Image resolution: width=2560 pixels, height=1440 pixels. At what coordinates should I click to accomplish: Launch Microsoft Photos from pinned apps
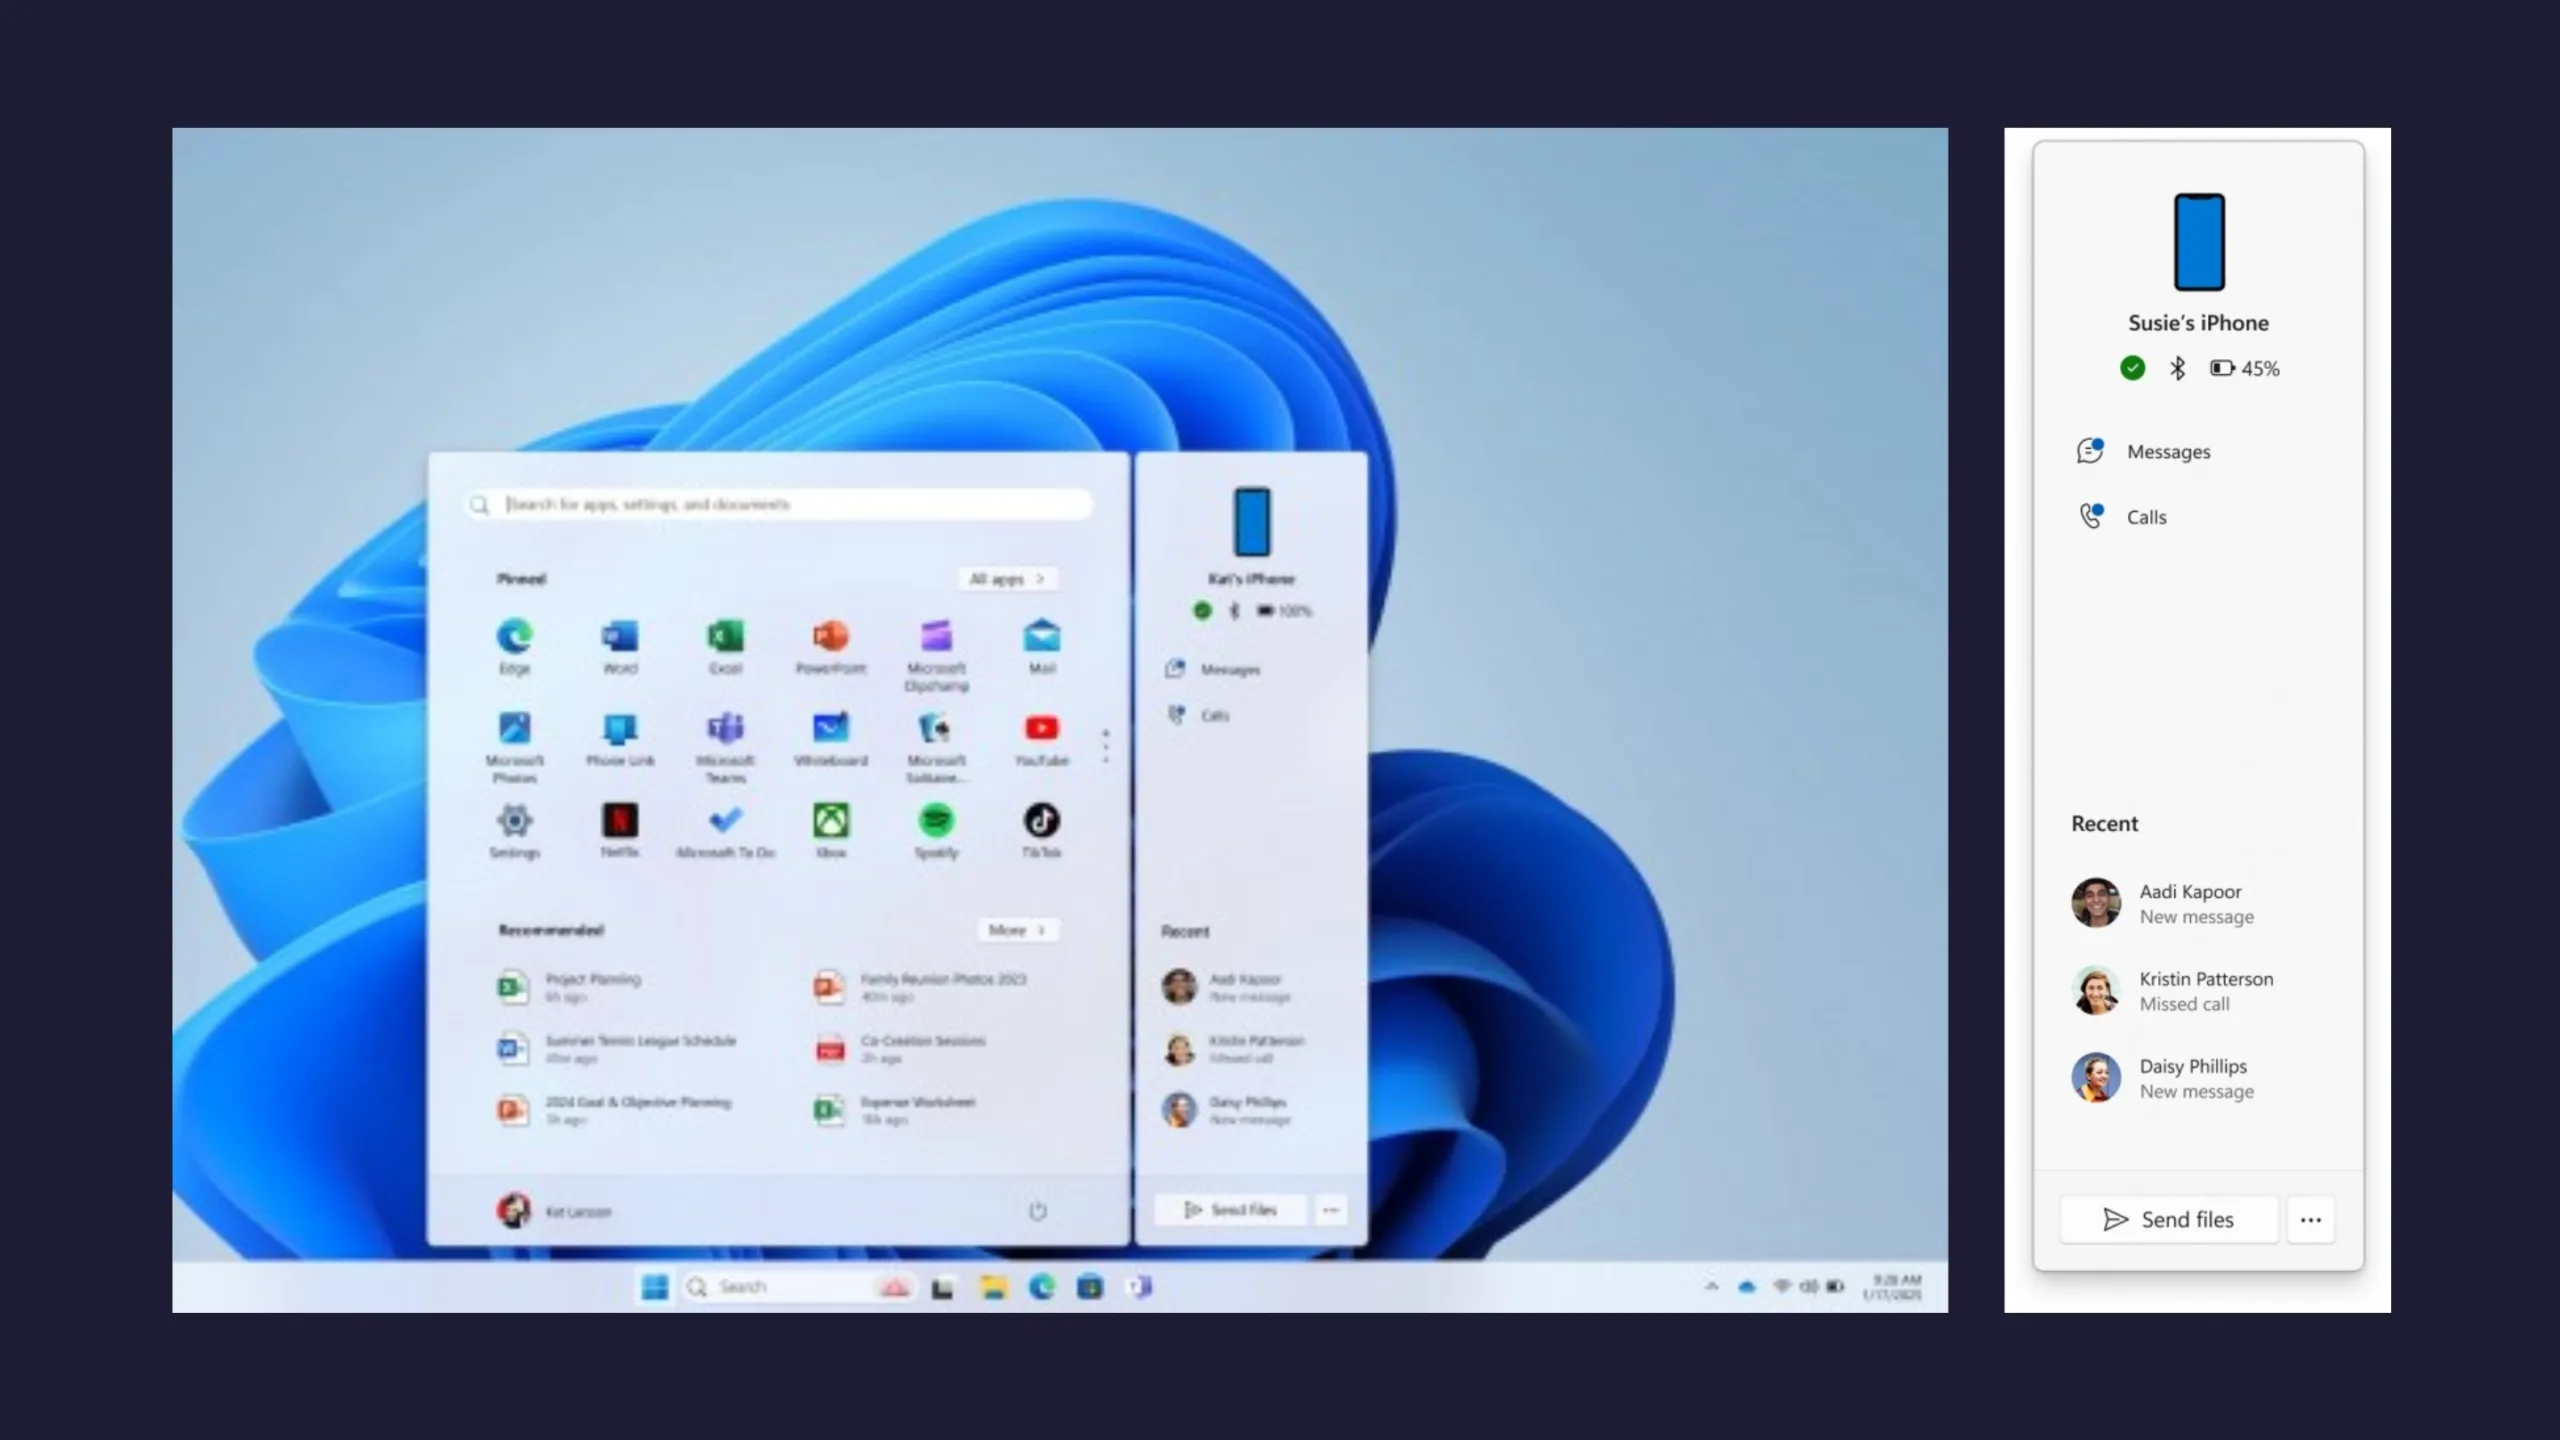tap(514, 746)
